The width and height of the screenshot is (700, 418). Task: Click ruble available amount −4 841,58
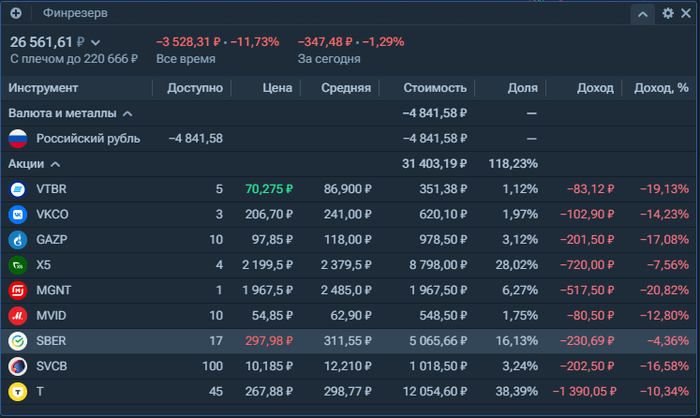[x=196, y=138]
